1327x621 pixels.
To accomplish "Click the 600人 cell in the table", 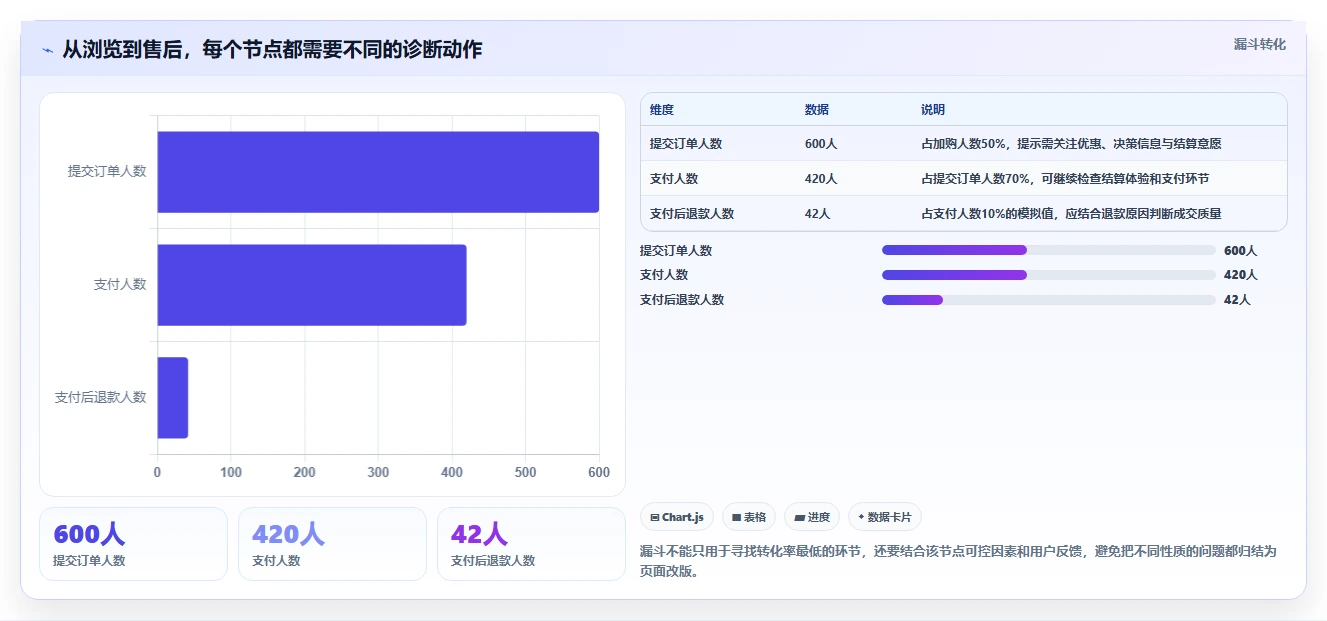I will tap(821, 144).
